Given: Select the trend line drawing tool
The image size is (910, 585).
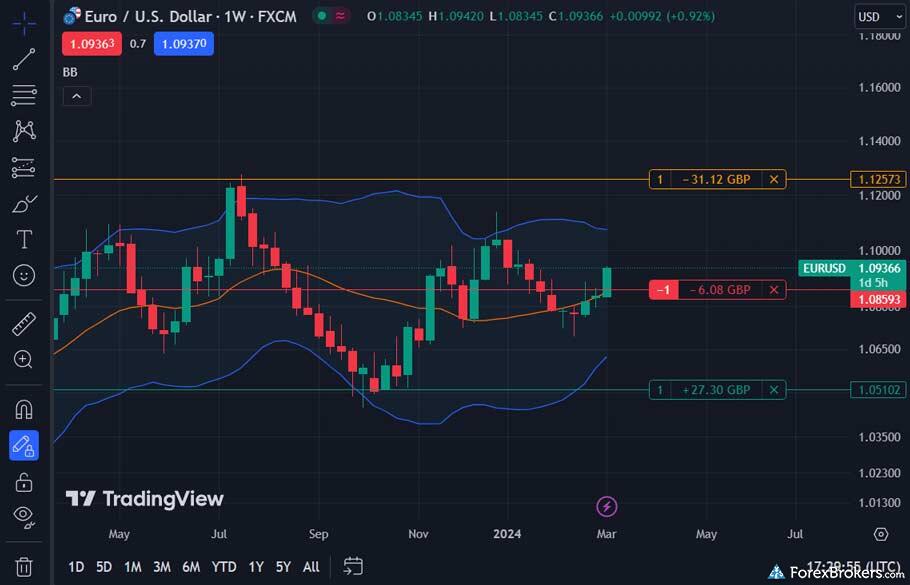Looking at the screenshot, I should click(x=24, y=59).
